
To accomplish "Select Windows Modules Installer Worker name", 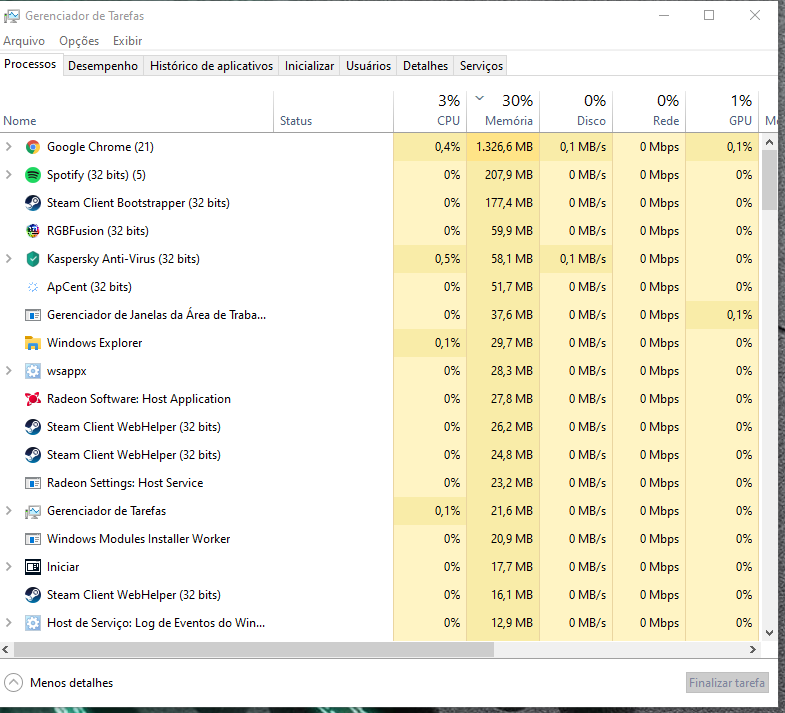I will coord(139,539).
